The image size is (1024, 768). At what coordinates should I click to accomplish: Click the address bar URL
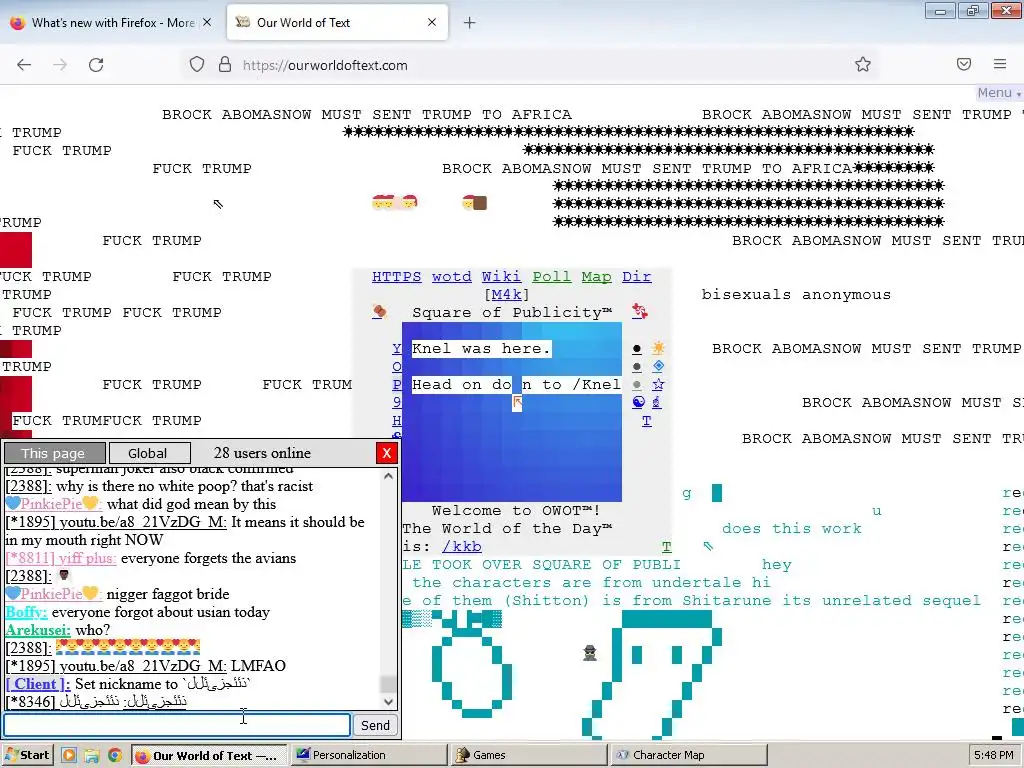(x=325, y=65)
